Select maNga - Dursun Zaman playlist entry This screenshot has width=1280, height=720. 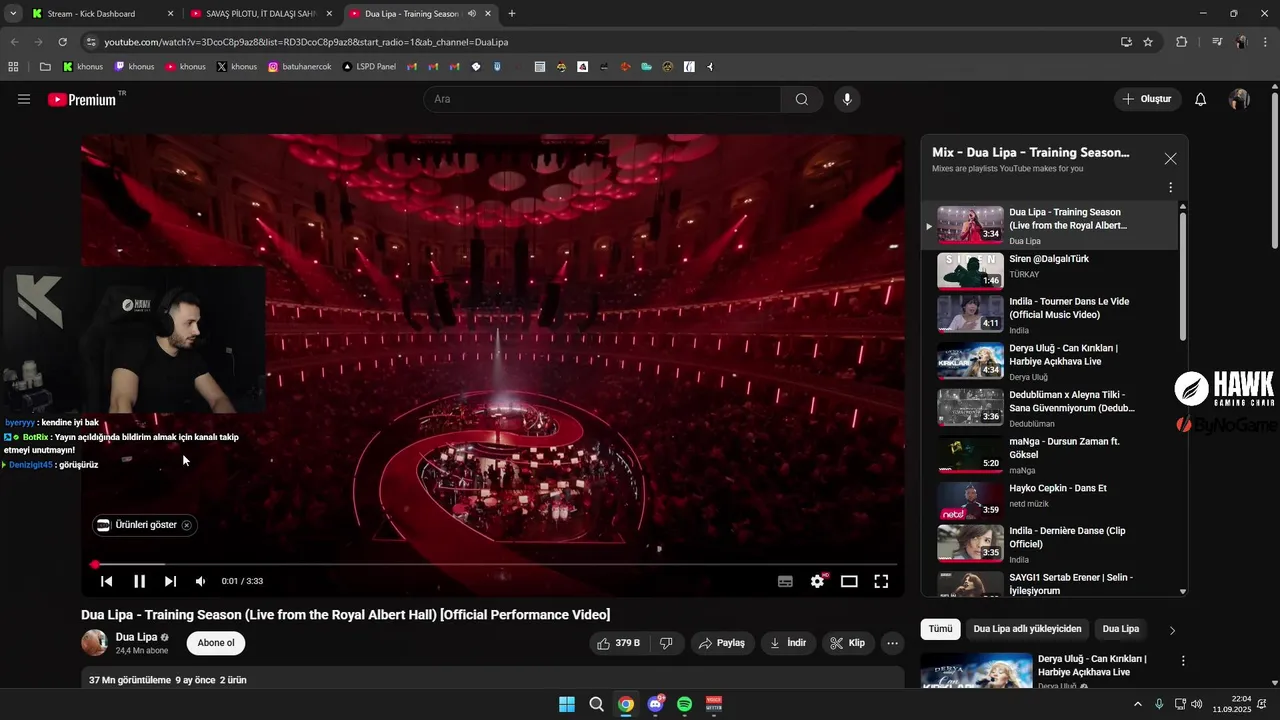point(1049,455)
